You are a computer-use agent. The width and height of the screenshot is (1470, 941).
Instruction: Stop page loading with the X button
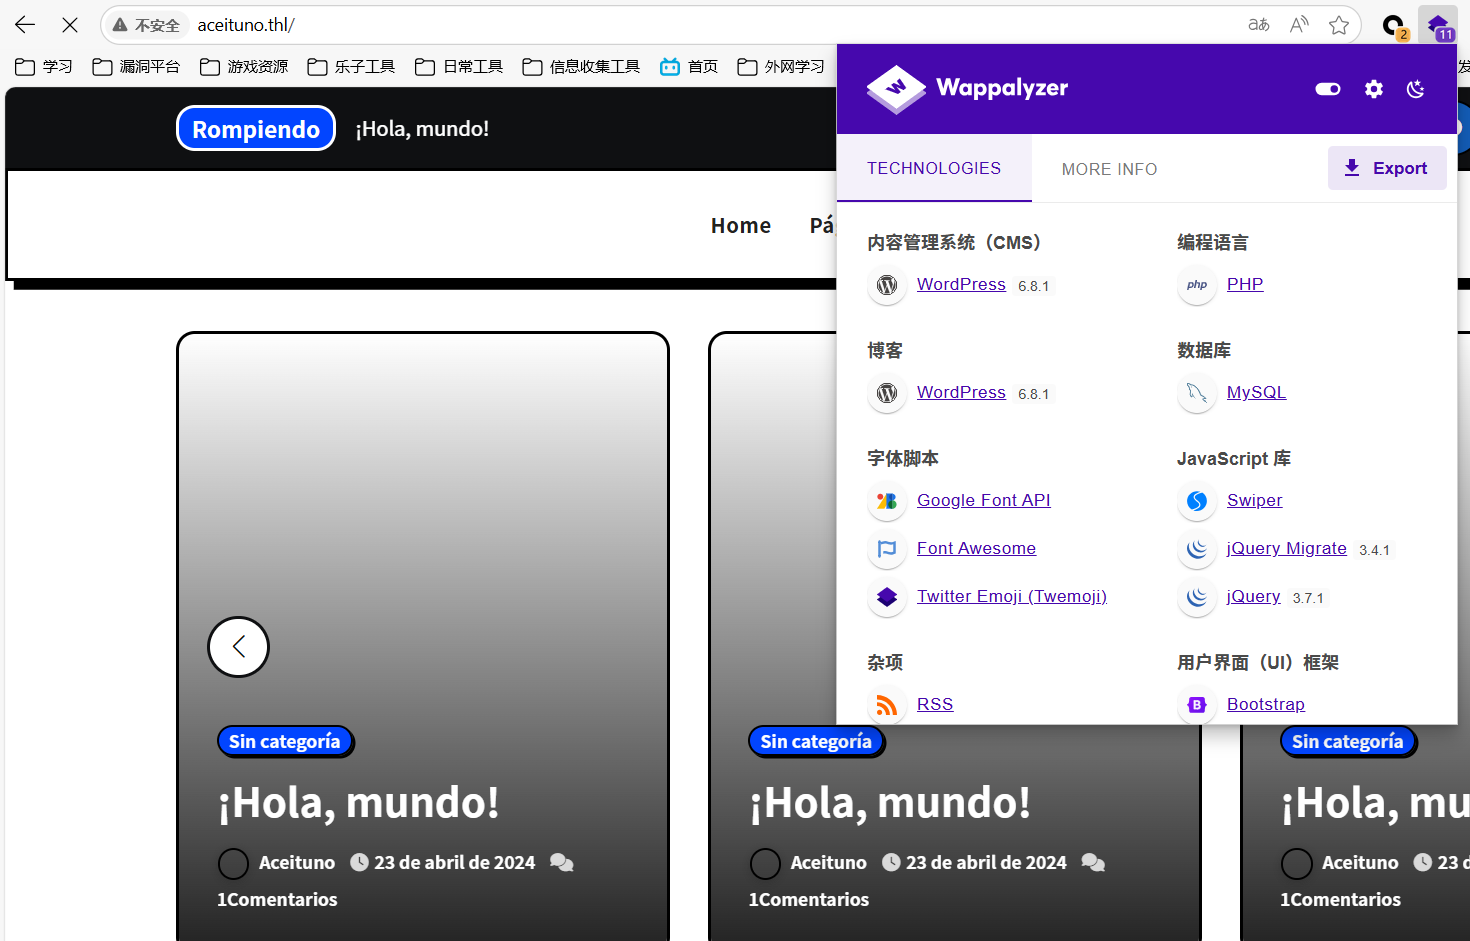point(70,25)
